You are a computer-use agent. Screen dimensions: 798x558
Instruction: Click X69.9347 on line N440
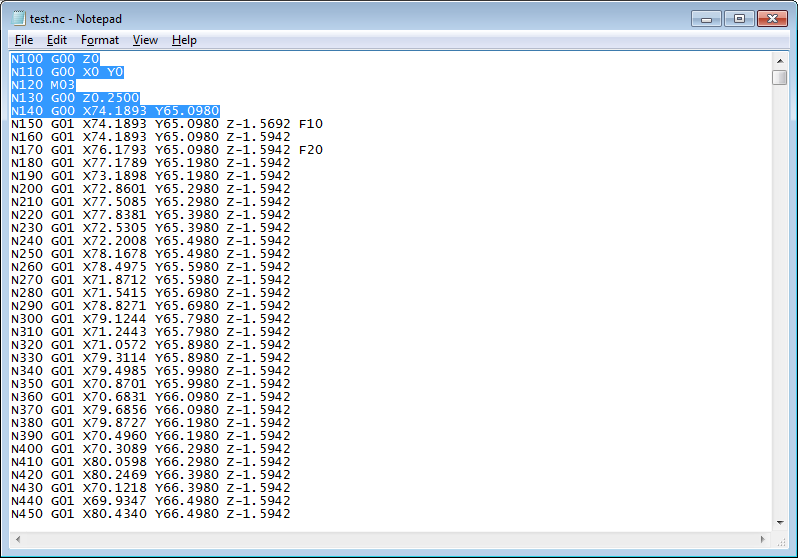pyautogui.click(x=115, y=500)
